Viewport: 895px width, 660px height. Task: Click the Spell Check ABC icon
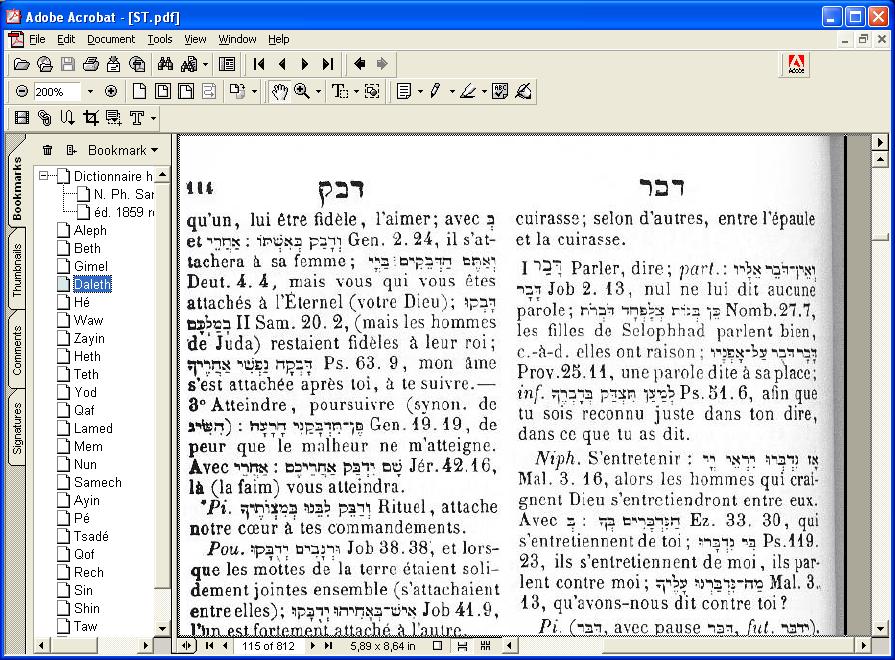[500, 91]
